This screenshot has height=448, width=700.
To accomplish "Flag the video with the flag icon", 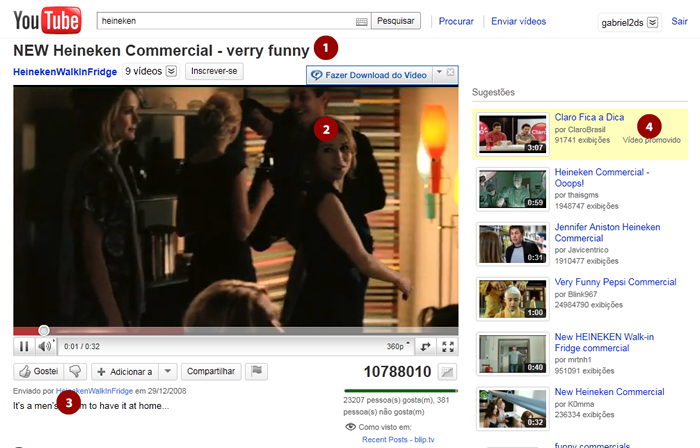I will coord(257,371).
